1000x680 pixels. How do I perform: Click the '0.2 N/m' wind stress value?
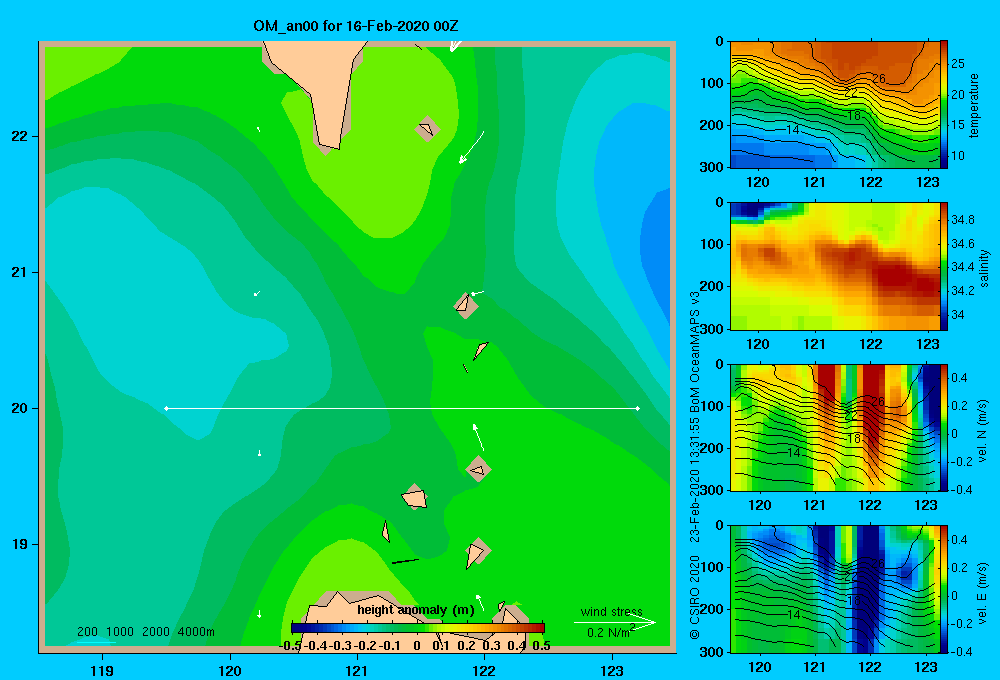[611, 632]
